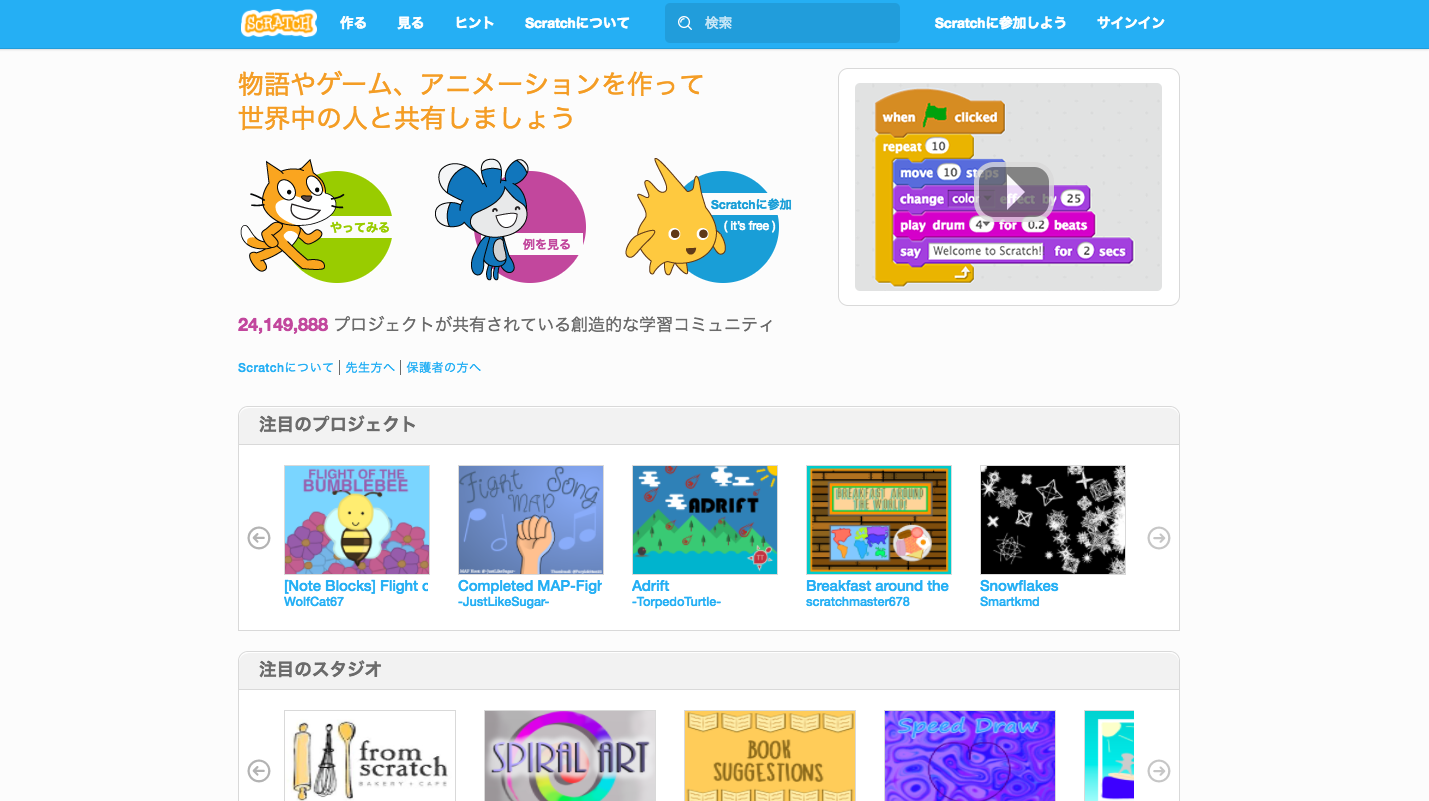The image size is (1429, 801).
Task: Go to next featured projects with the right arrow
Action: [x=1159, y=538]
